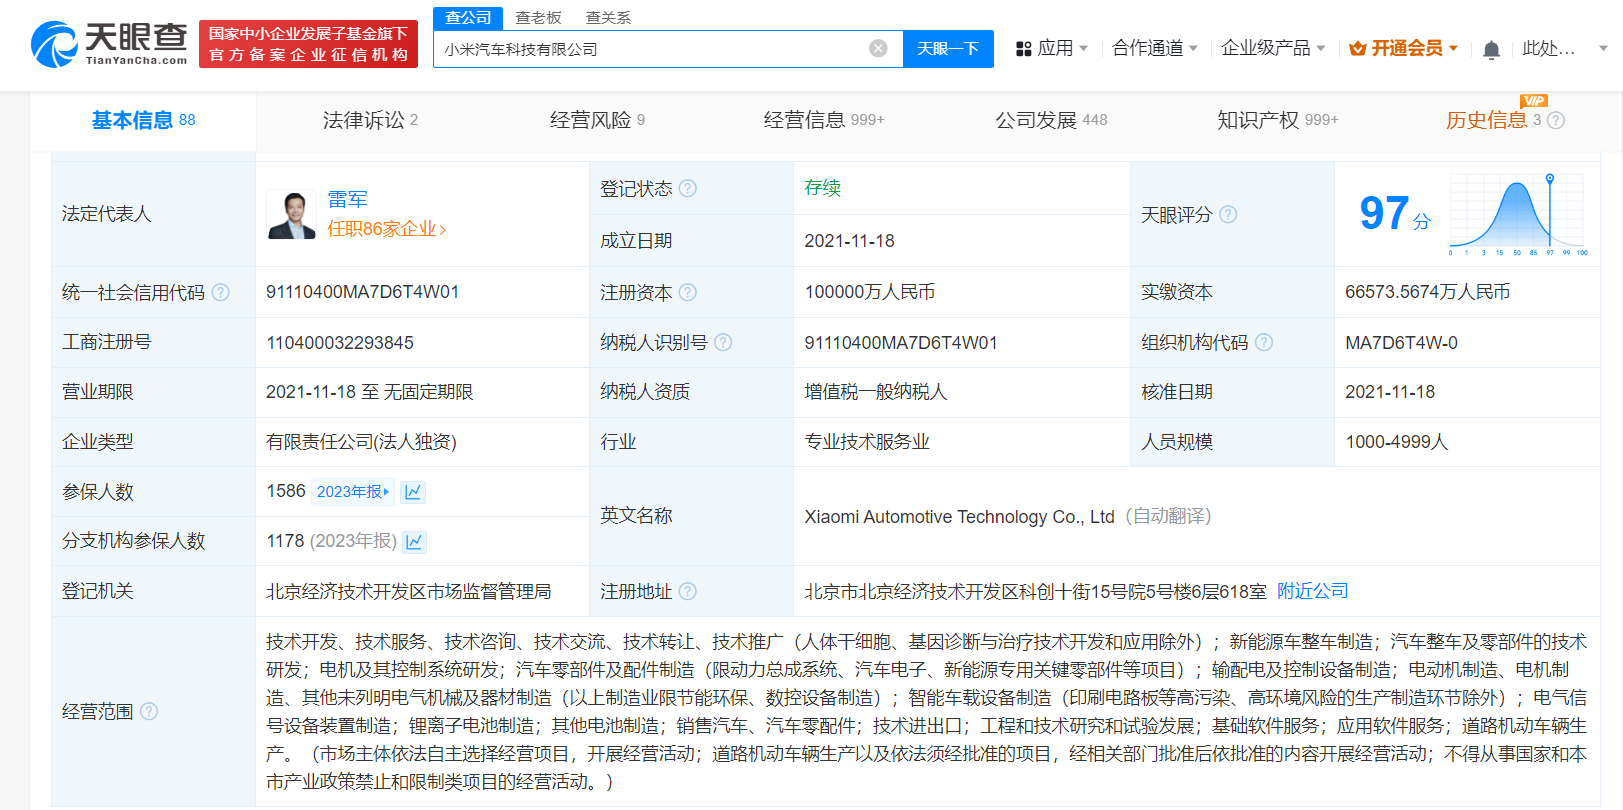Select the 法律诉讼 tab

tap(370, 120)
